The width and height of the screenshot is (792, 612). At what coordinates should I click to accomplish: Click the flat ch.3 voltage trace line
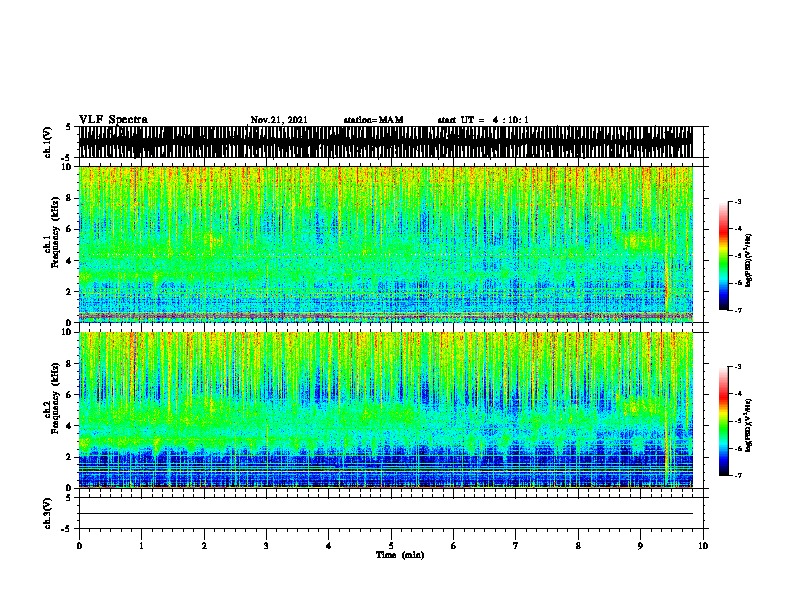[386, 514]
